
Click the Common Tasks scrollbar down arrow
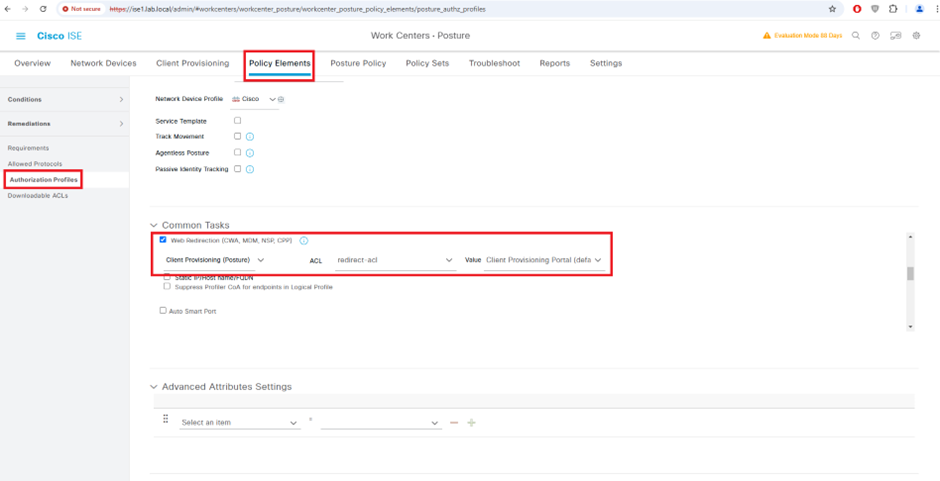click(x=911, y=326)
